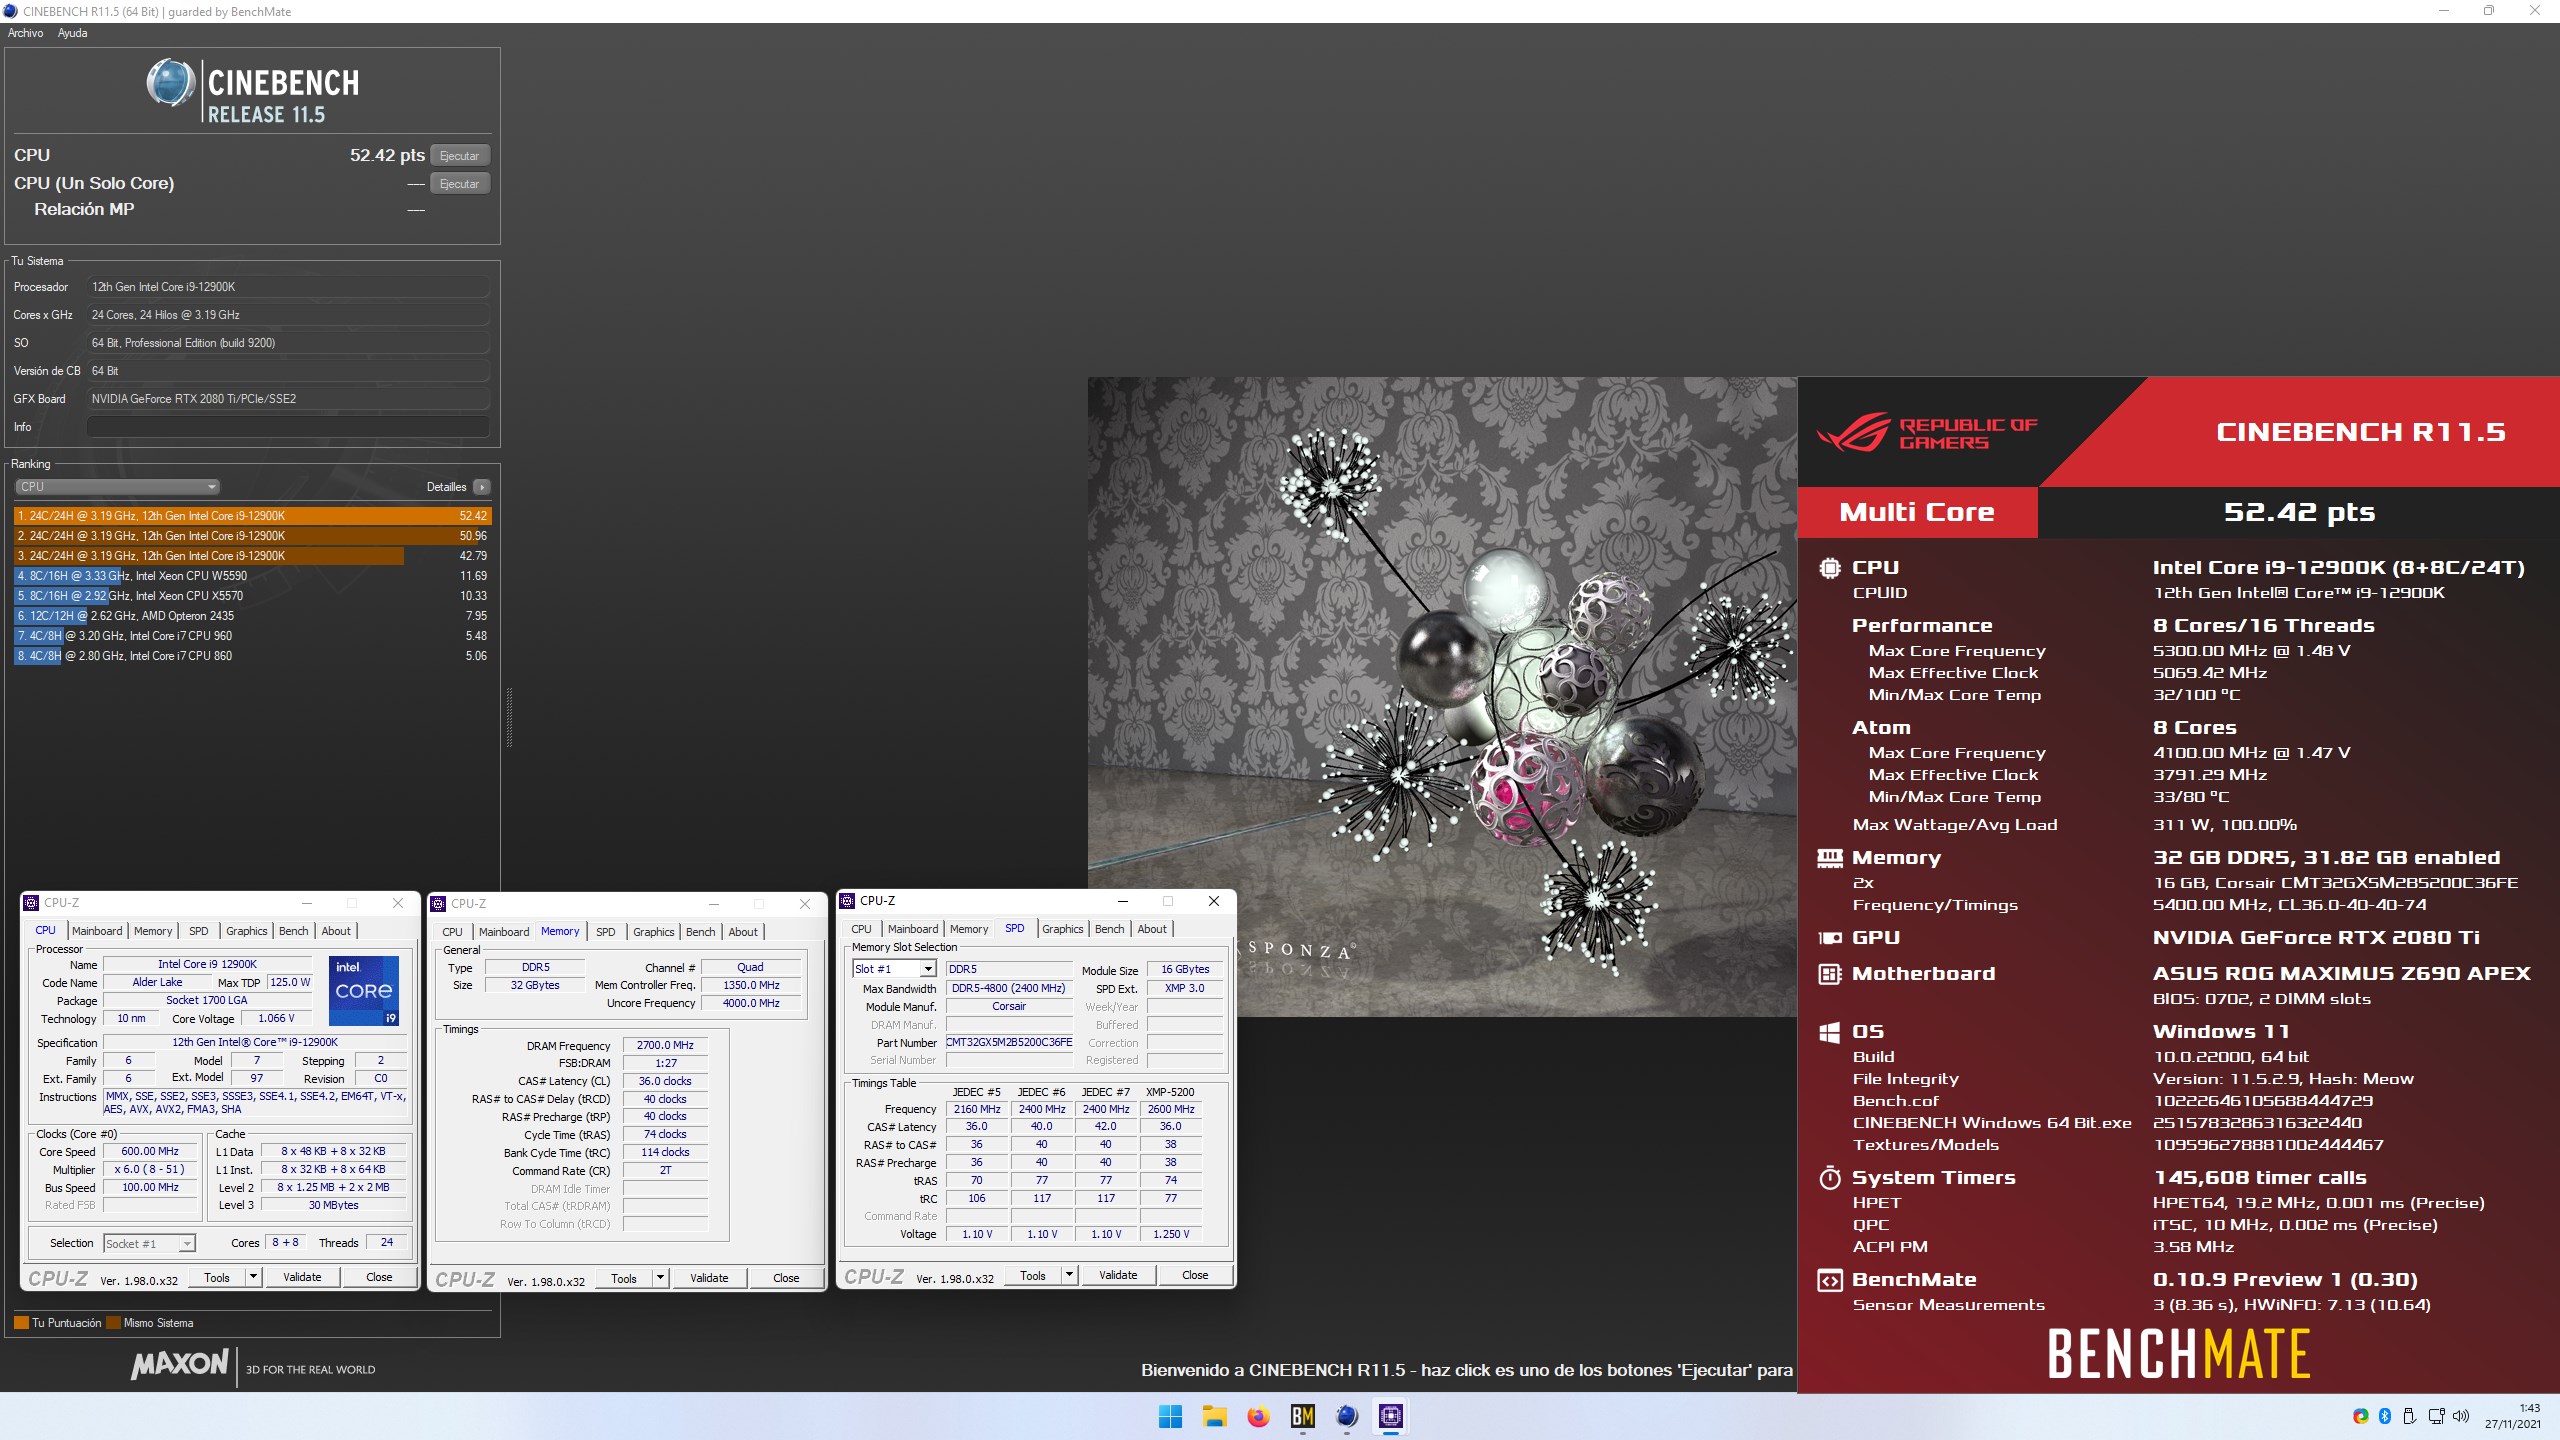Click the DRAM Frequency 2700.0 MHz value
The height and width of the screenshot is (1440, 2560).
click(x=665, y=1046)
